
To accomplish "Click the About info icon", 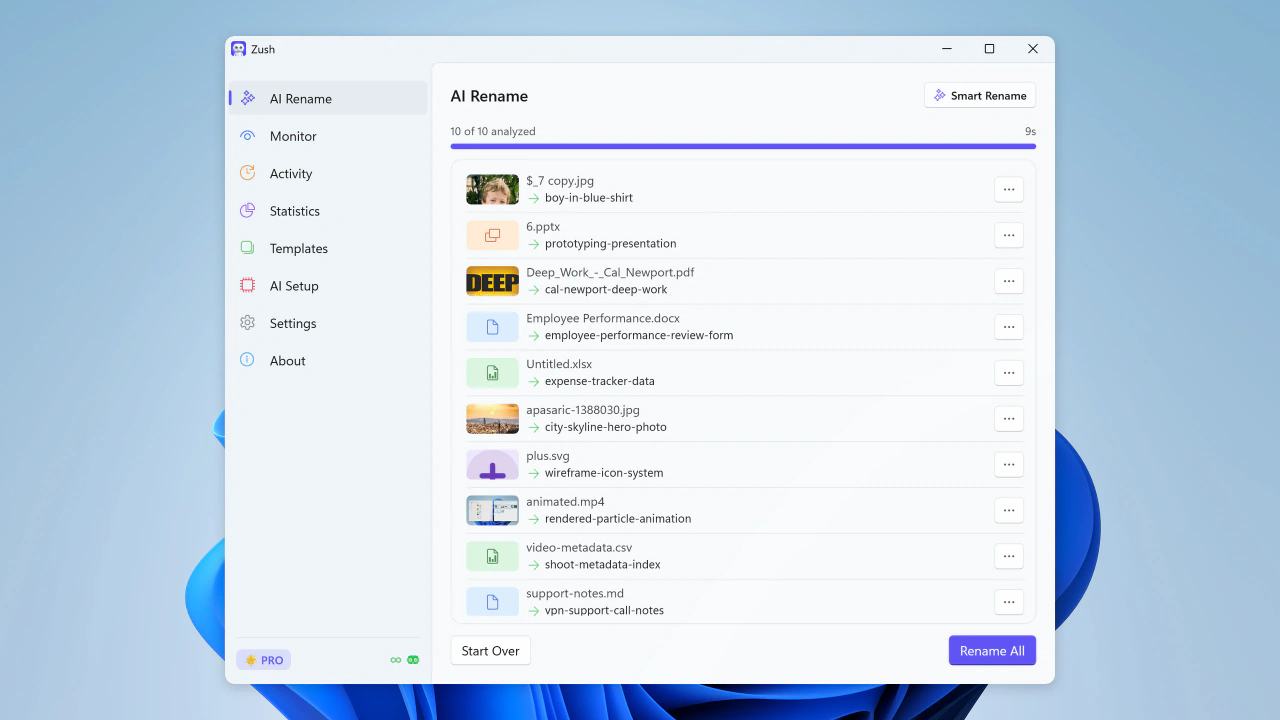I will click(247, 360).
